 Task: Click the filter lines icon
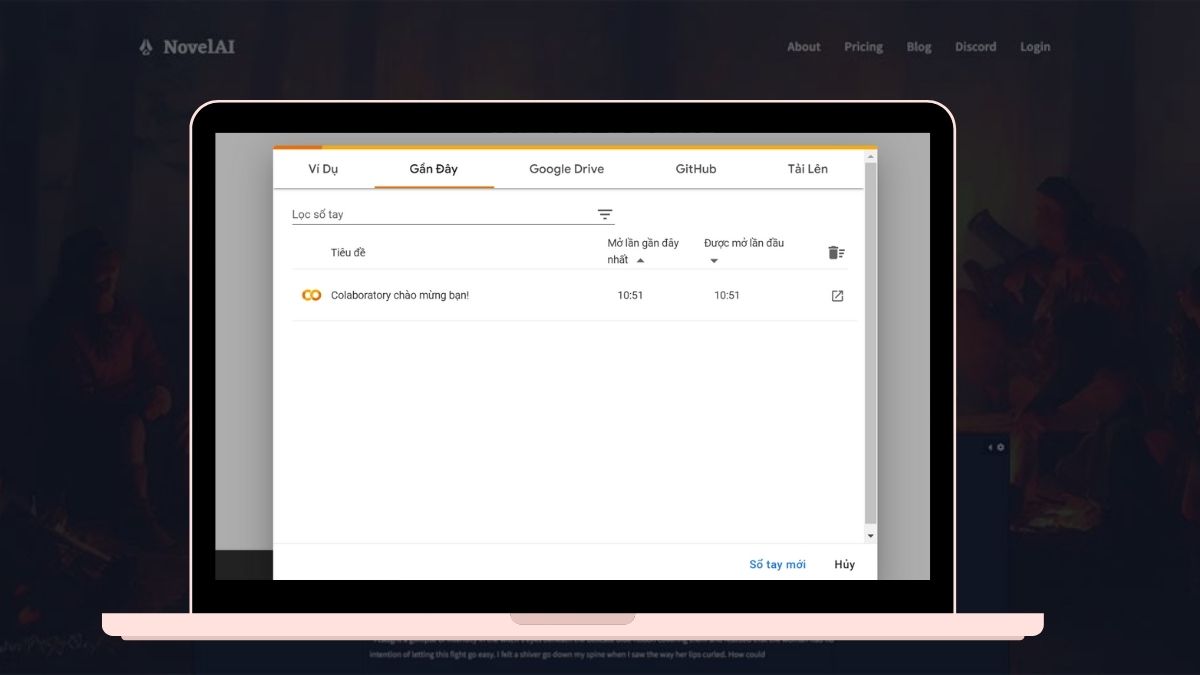pos(605,214)
